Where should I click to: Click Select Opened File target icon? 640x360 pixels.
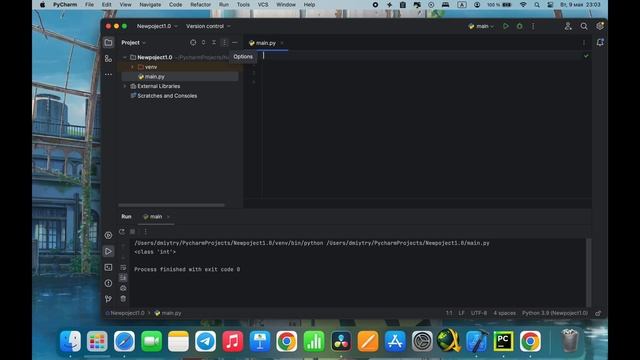pos(193,42)
